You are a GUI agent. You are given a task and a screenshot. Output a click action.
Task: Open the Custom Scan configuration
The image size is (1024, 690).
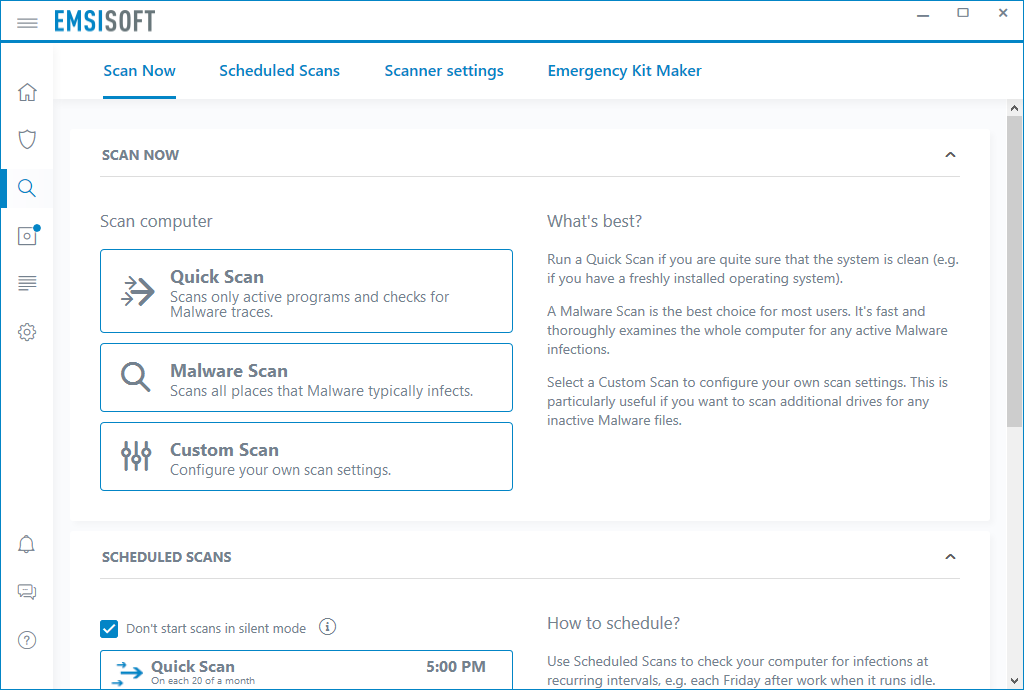pos(306,456)
